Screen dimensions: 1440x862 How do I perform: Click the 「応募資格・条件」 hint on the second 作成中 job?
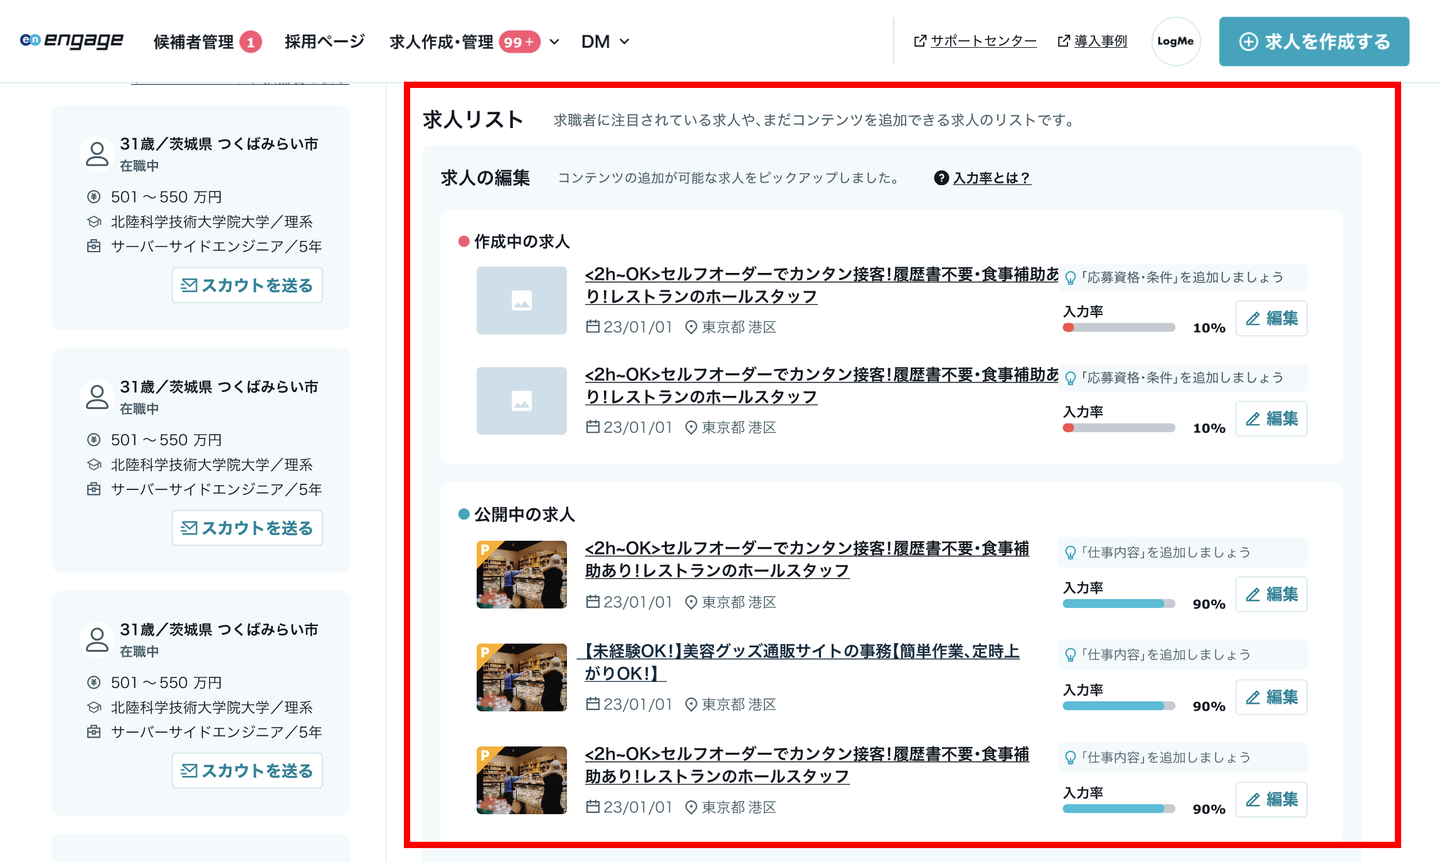click(x=1182, y=377)
